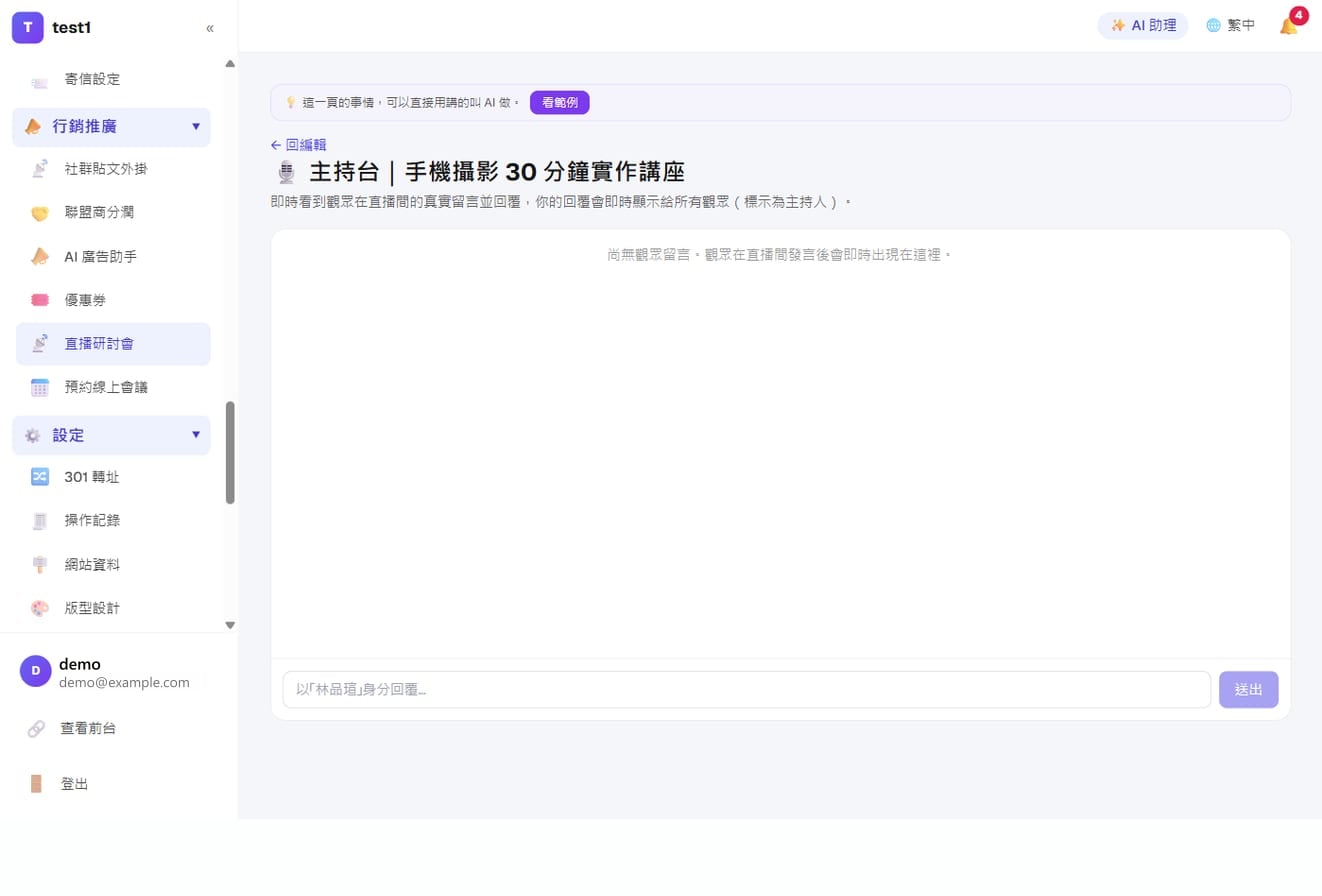1322x896 pixels.
Task: Go back via 回編輯 link
Action: coord(298,145)
